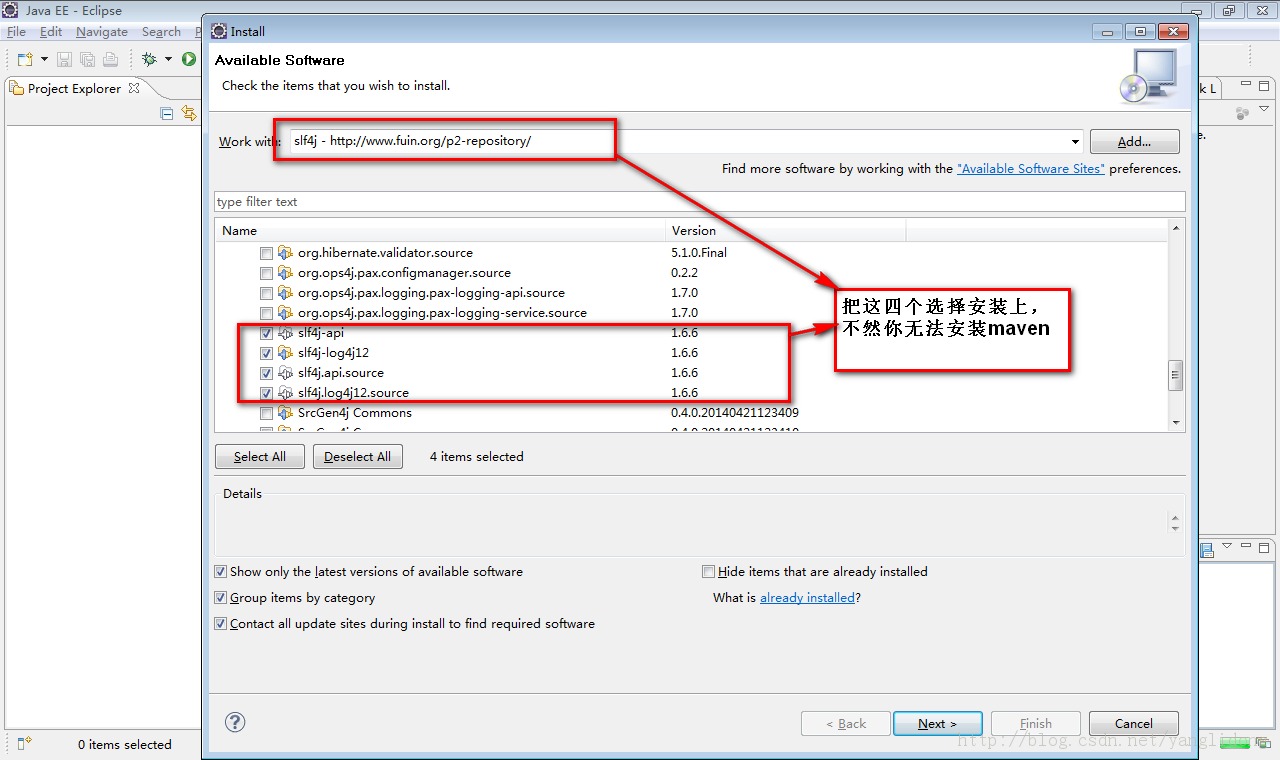Image resolution: width=1280 pixels, height=760 pixels.
Task: Click the grey circles icon in right panel
Action: pos(1242,114)
